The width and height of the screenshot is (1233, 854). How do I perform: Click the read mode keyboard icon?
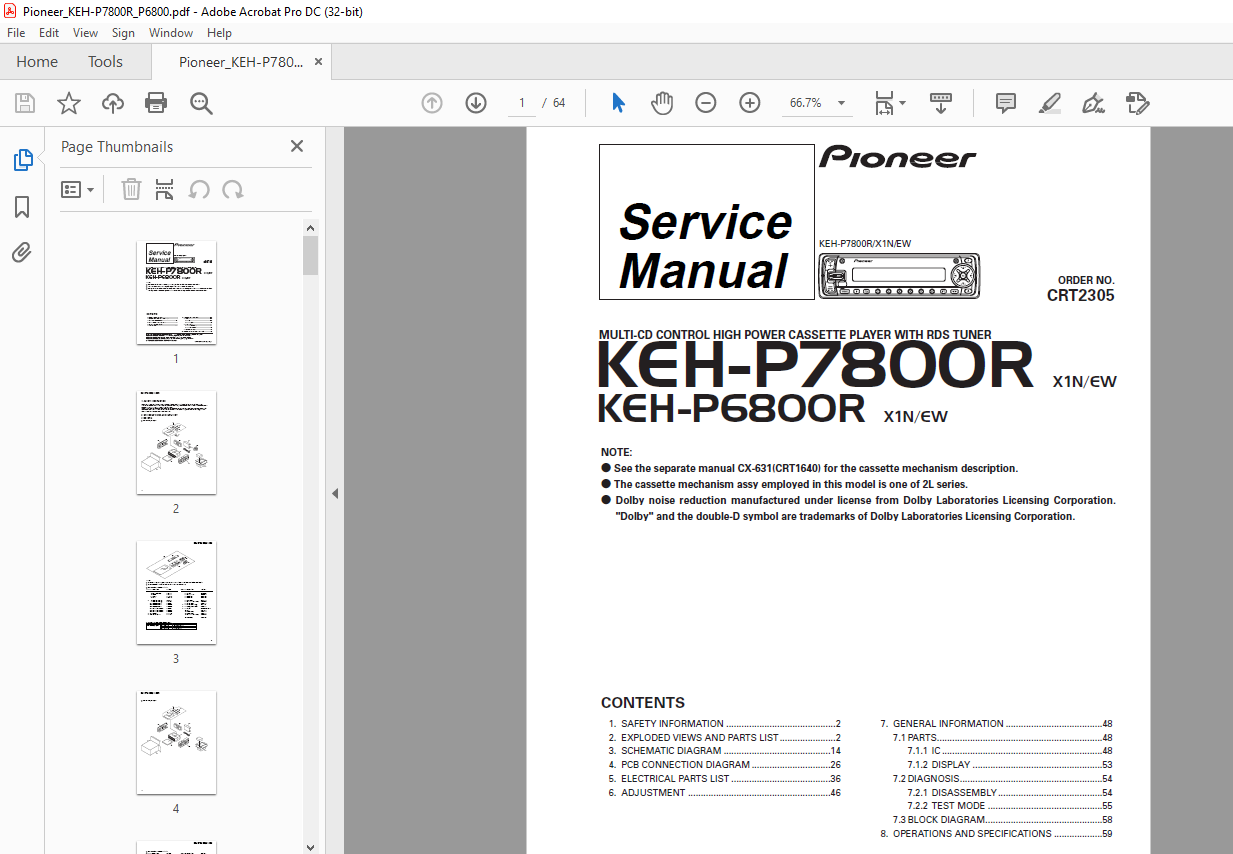coord(940,103)
